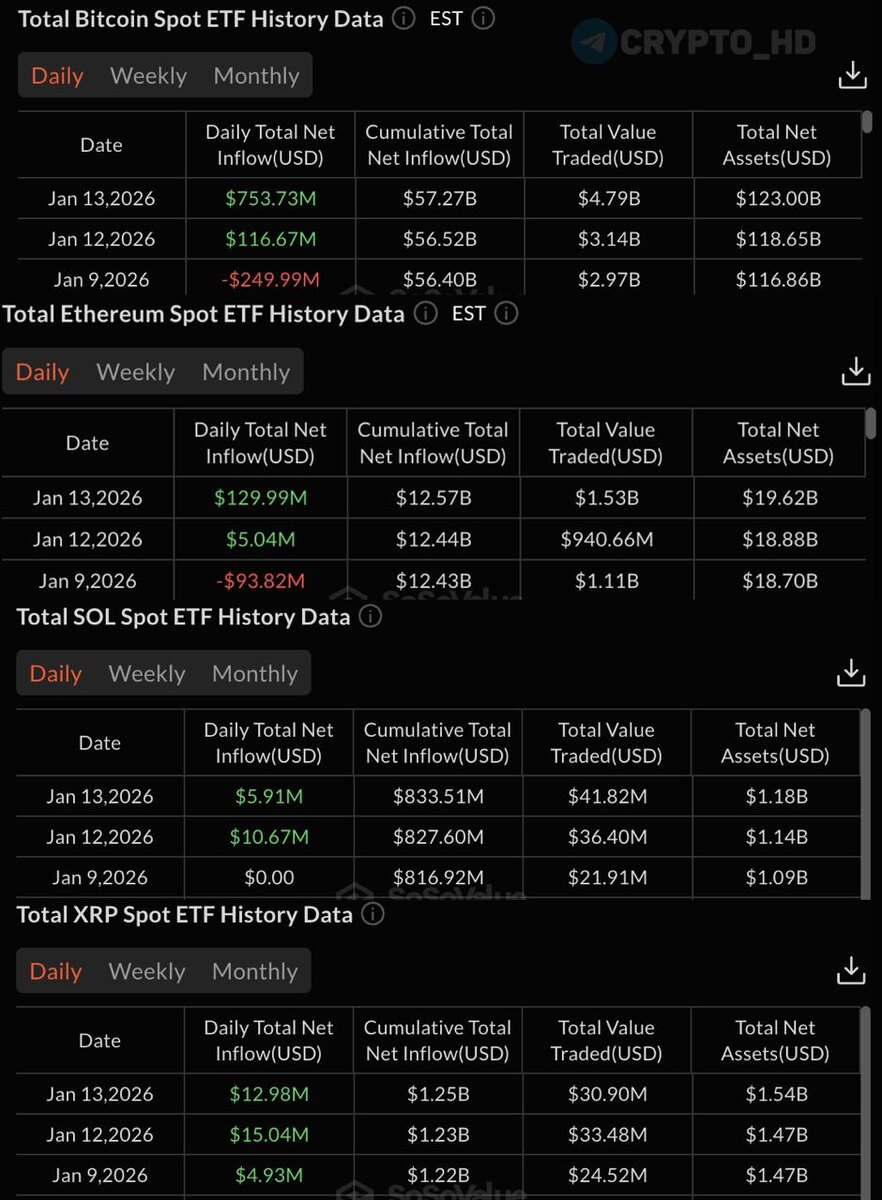Image resolution: width=882 pixels, height=1200 pixels.
Task: Show Monthly view for Ethereum ETF data
Action: pos(246,372)
